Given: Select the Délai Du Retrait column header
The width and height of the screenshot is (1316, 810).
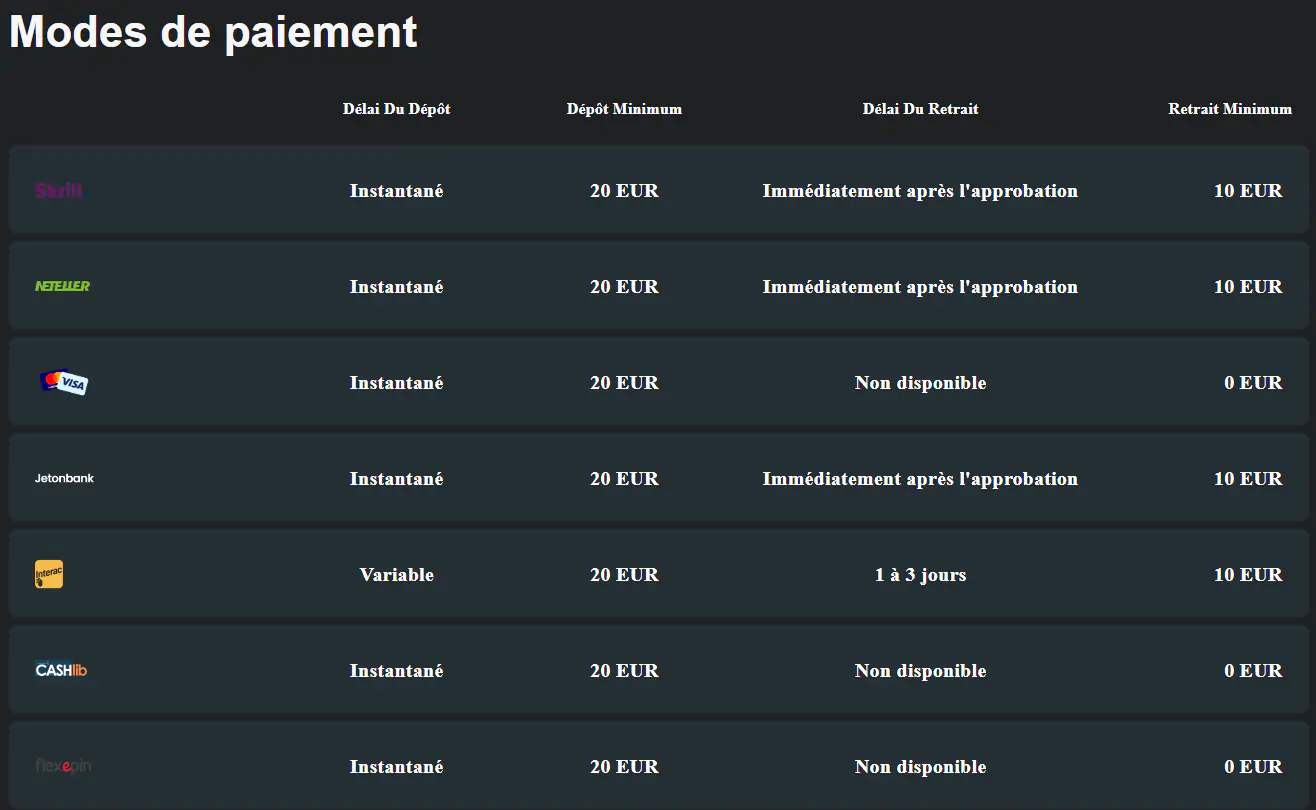Looking at the screenshot, I should pyautogui.click(x=920, y=109).
